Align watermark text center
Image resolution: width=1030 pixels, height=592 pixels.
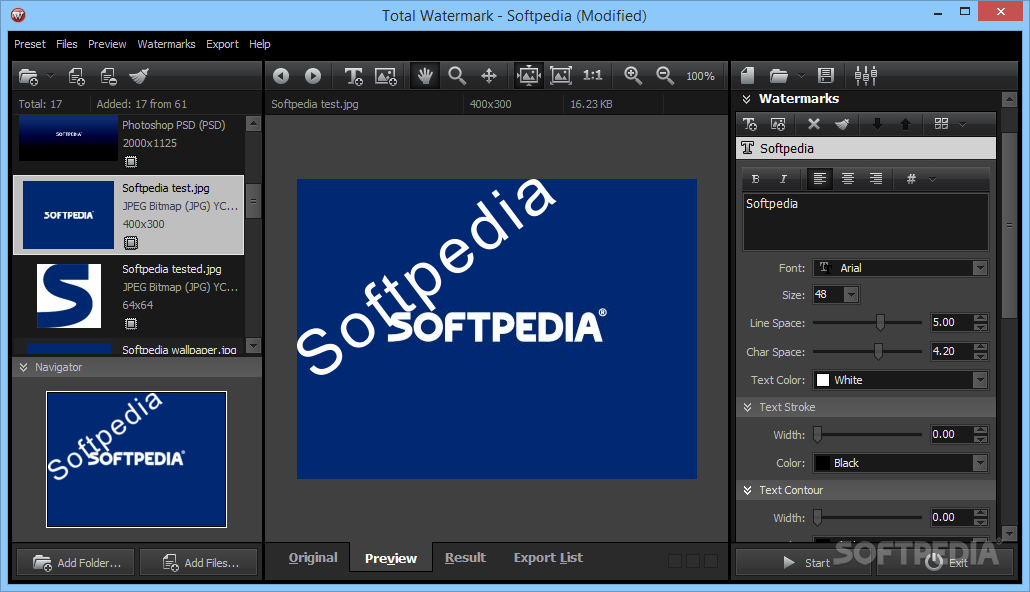click(848, 179)
